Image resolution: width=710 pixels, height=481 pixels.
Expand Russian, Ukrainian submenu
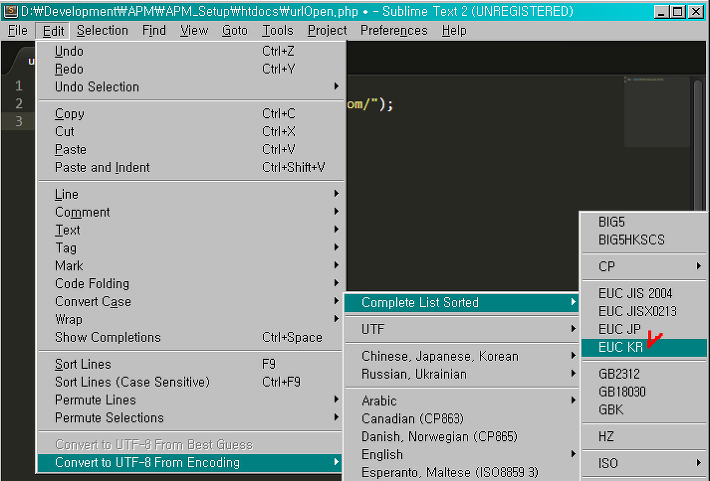coord(462,374)
